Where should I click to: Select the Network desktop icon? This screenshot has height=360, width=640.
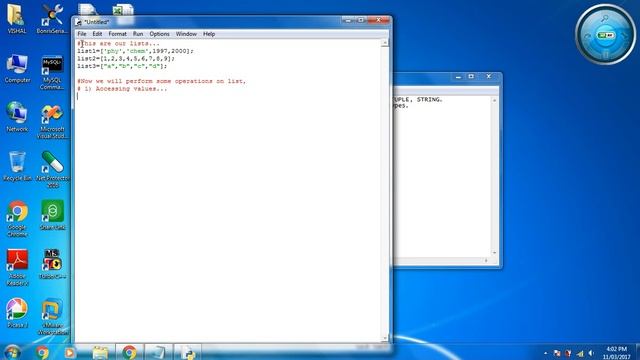17,117
